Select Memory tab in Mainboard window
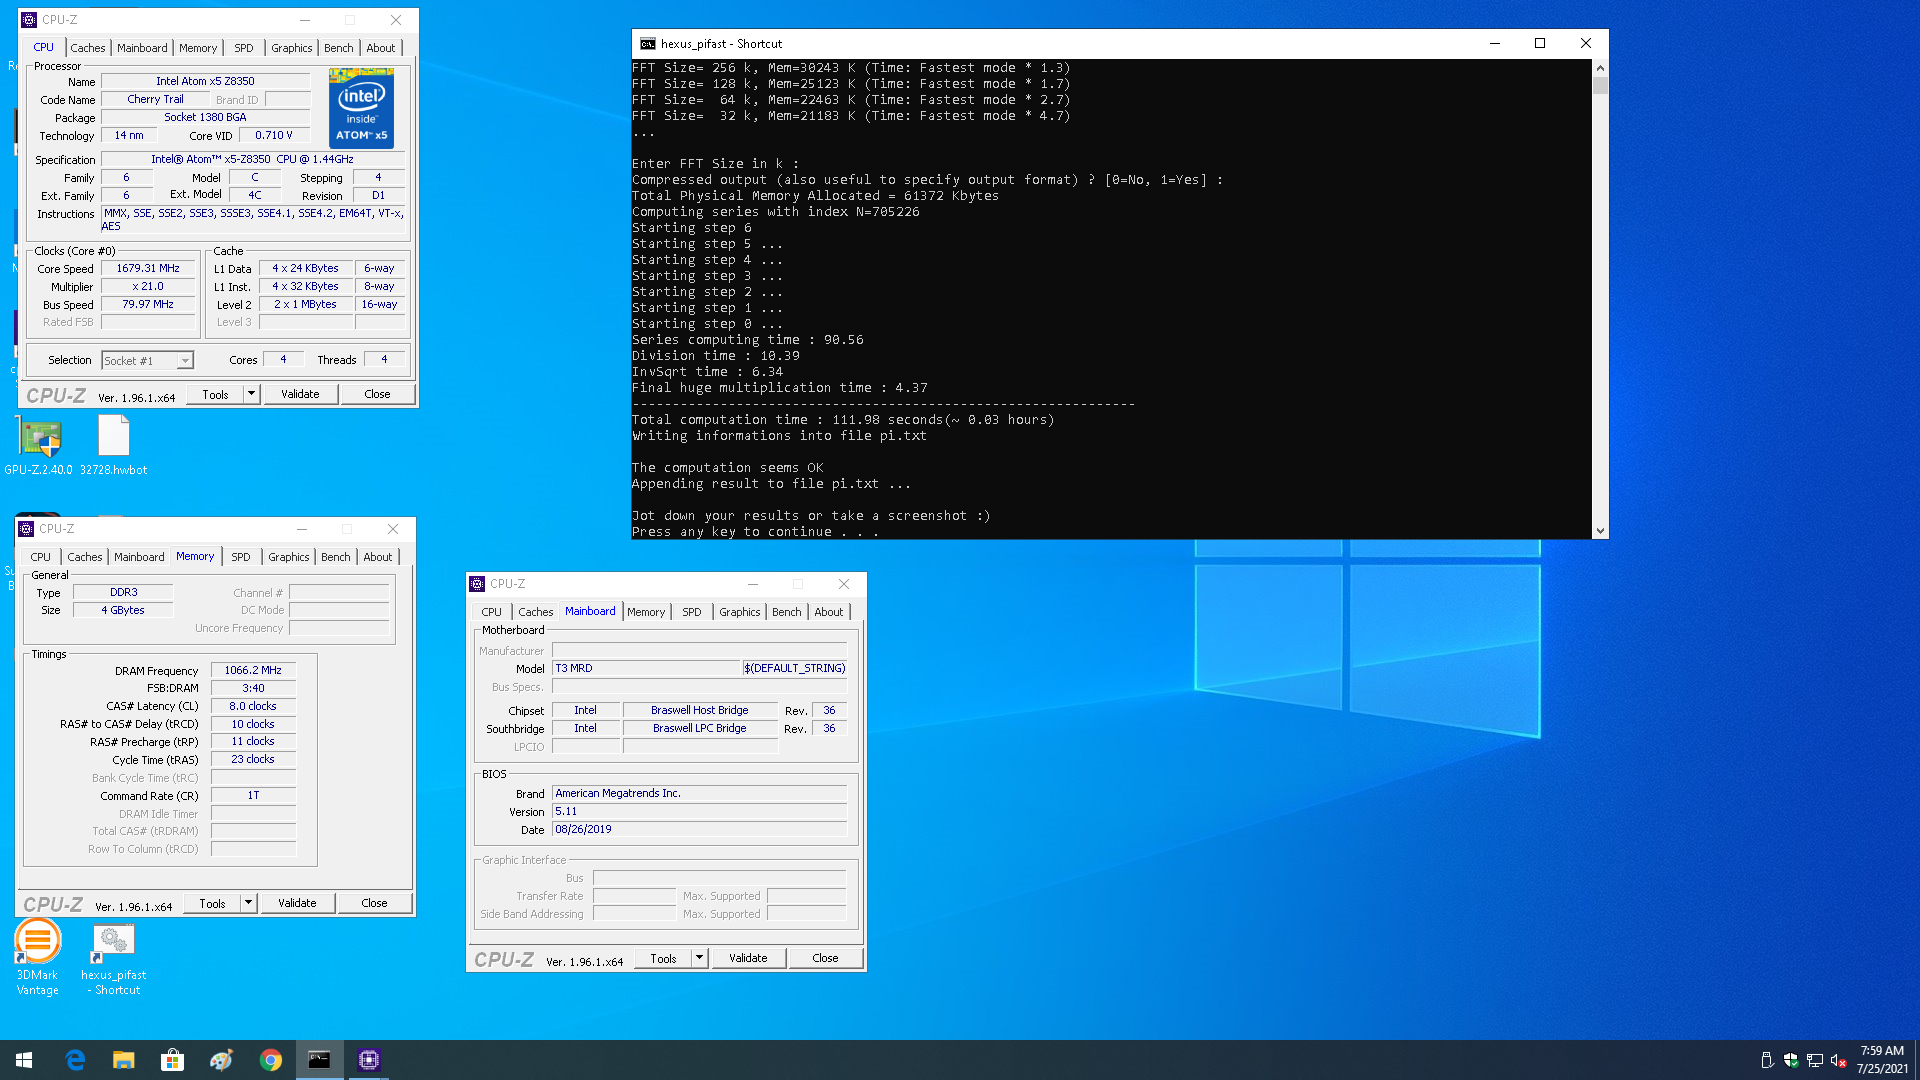This screenshot has width=1920, height=1080. click(646, 612)
